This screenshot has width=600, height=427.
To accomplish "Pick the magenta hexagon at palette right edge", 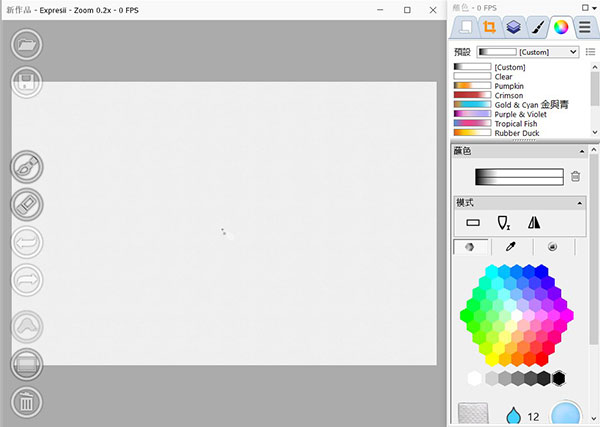I will point(567,316).
